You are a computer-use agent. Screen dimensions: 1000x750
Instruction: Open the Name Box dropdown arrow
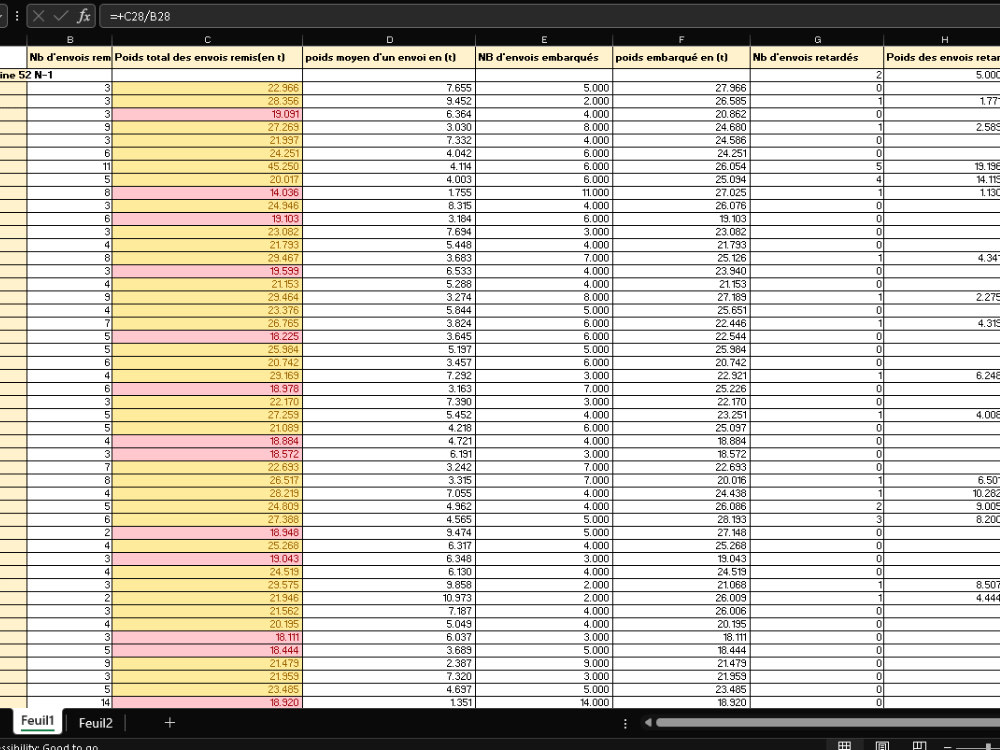(x=2, y=17)
